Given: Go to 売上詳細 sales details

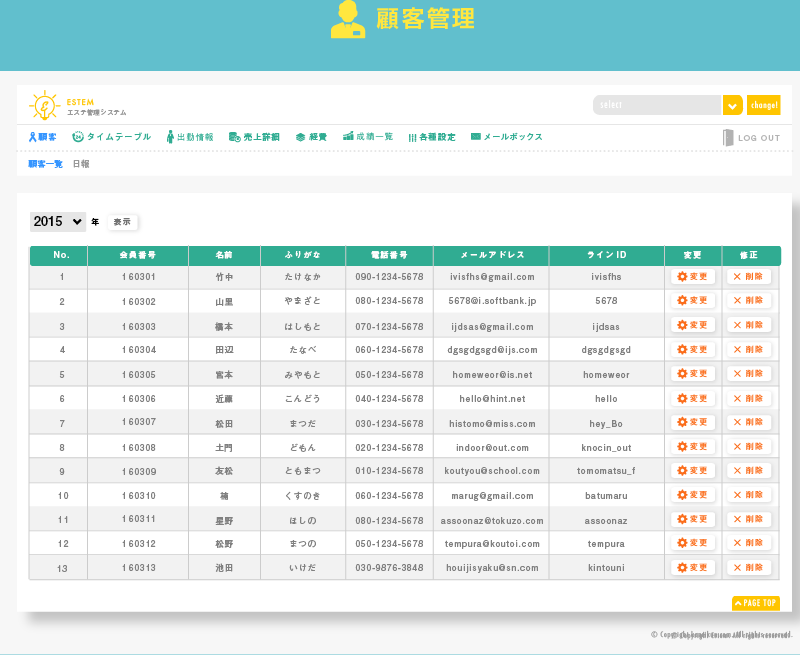Looking at the screenshot, I should click(x=254, y=137).
